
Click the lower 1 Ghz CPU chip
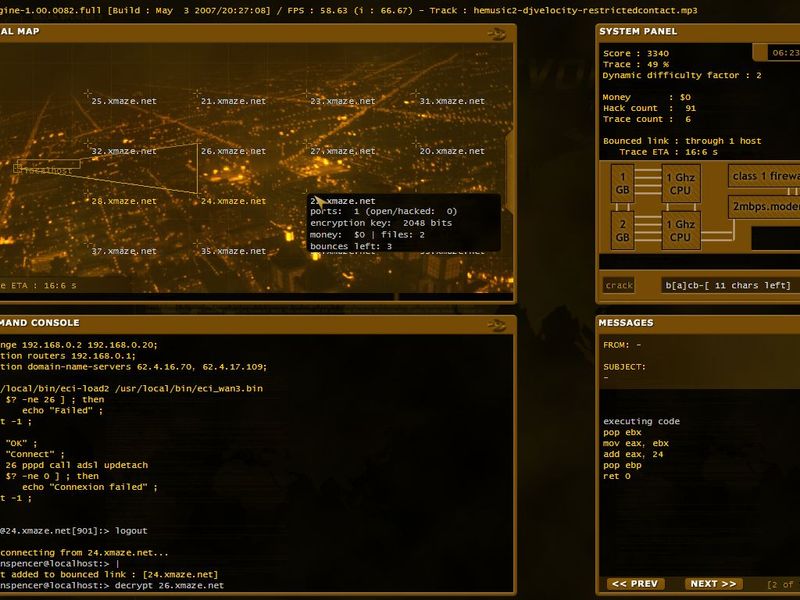point(681,231)
